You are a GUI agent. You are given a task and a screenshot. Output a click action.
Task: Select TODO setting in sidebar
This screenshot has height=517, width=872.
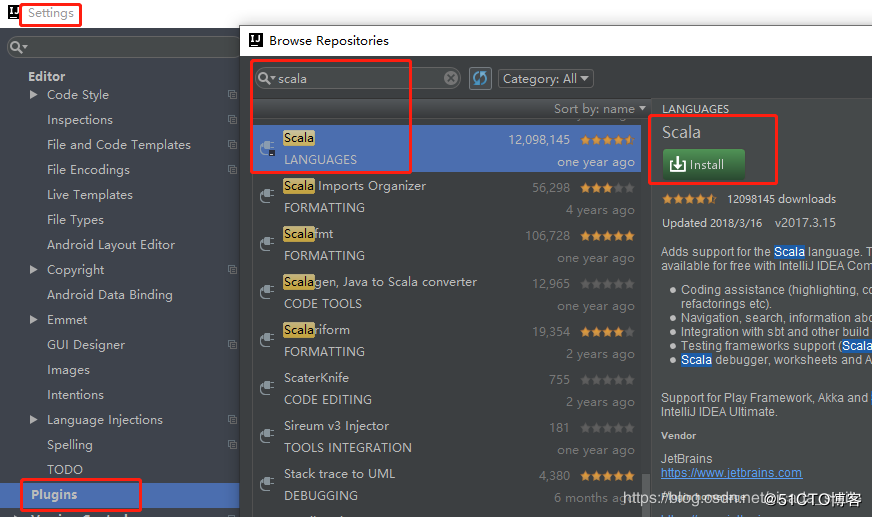click(x=65, y=470)
